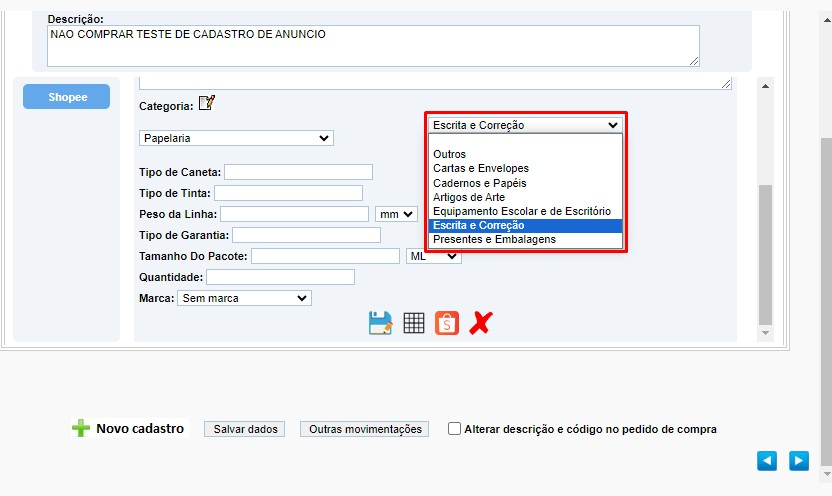The height and width of the screenshot is (496, 832).
Task: Enable Alterar descrição e código checkbox
Action: pos(454,429)
